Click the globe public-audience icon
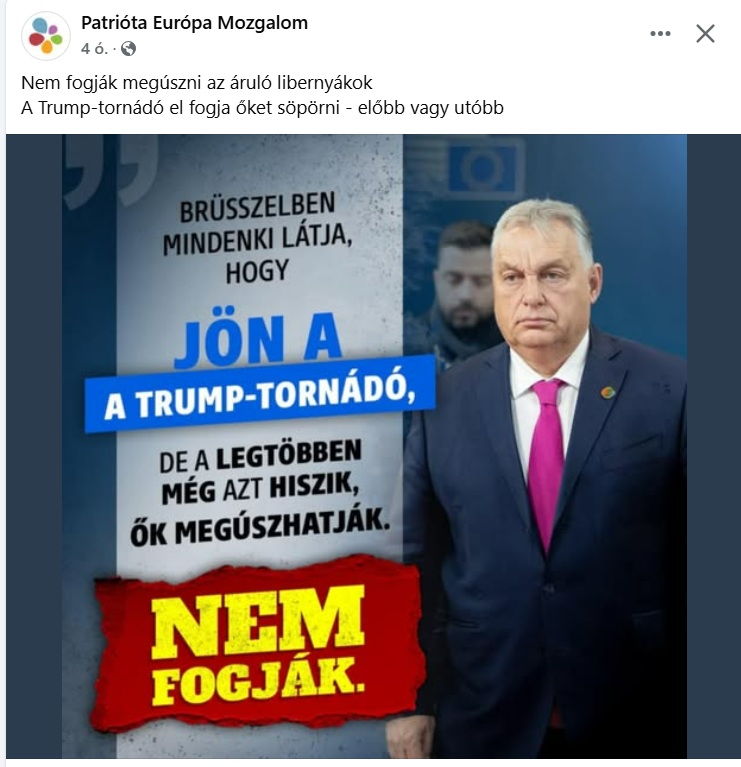 point(128,49)
